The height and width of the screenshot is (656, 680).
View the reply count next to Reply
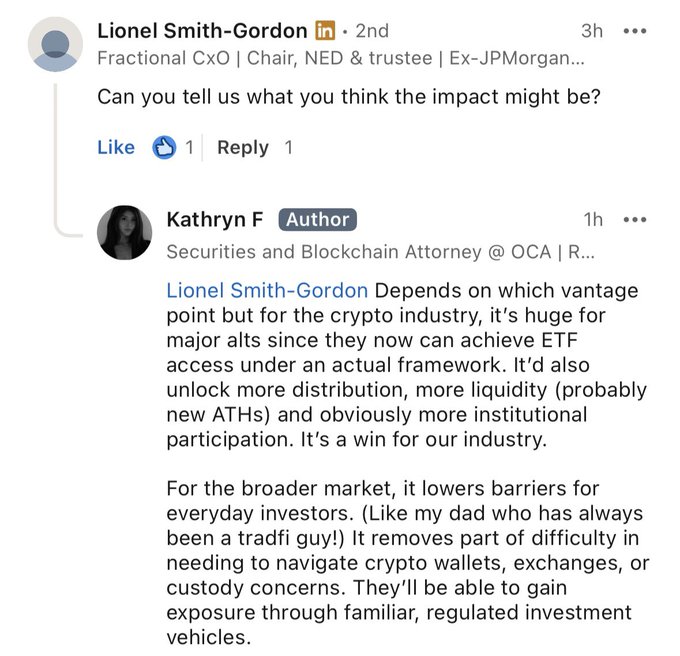pos(289,148)
